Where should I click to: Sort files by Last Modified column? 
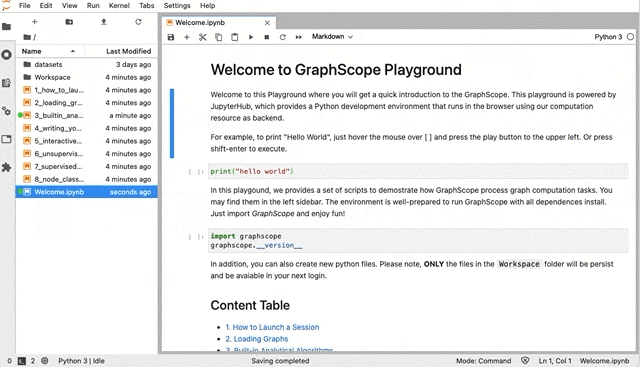pos(121,51)
